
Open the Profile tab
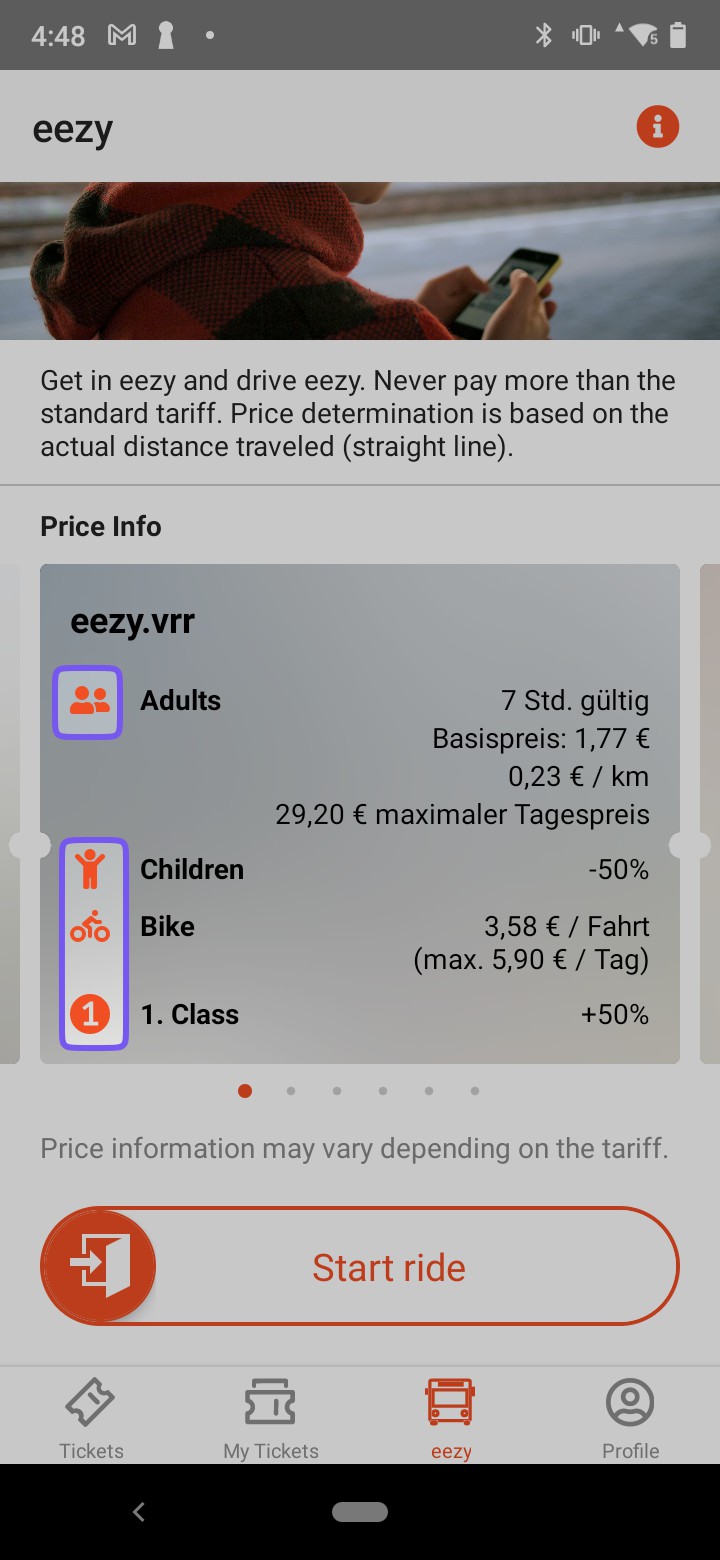tap(630, 1418)
